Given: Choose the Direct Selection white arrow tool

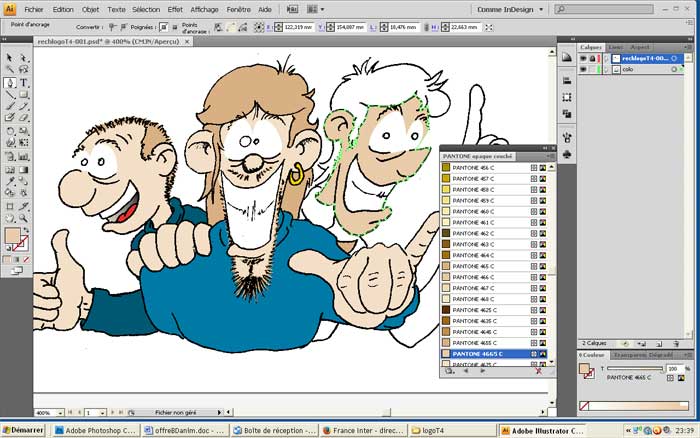Looking at the screenshot, I should click(x=23, y=58).
